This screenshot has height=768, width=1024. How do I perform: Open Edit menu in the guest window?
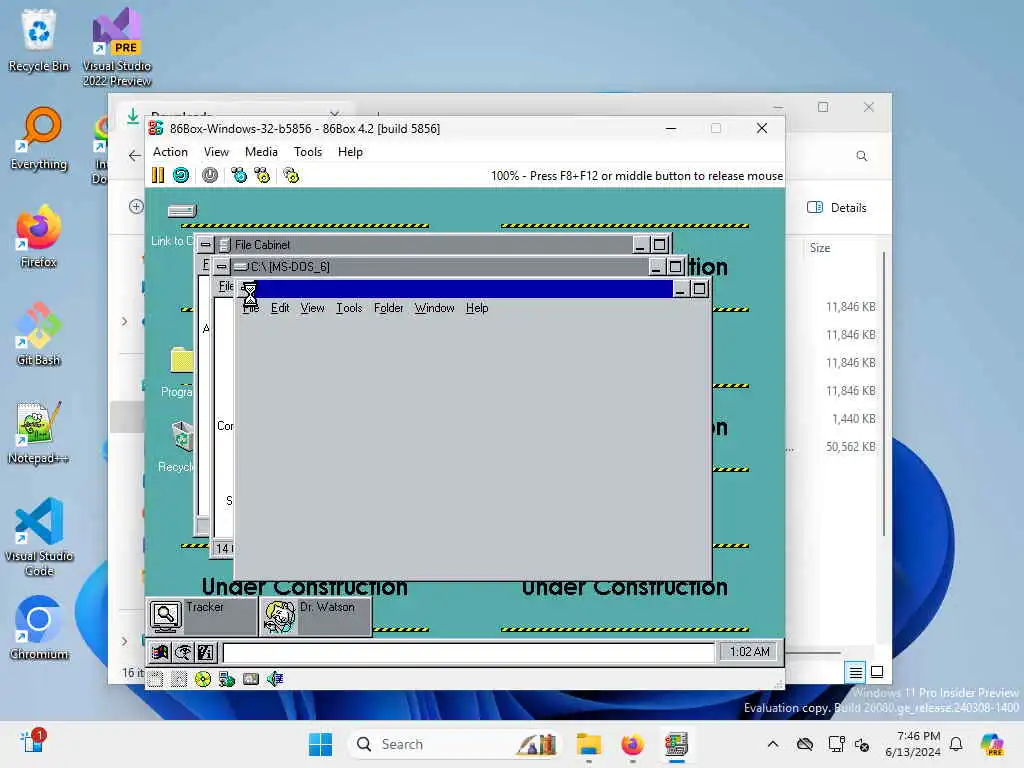coord(280,308)
